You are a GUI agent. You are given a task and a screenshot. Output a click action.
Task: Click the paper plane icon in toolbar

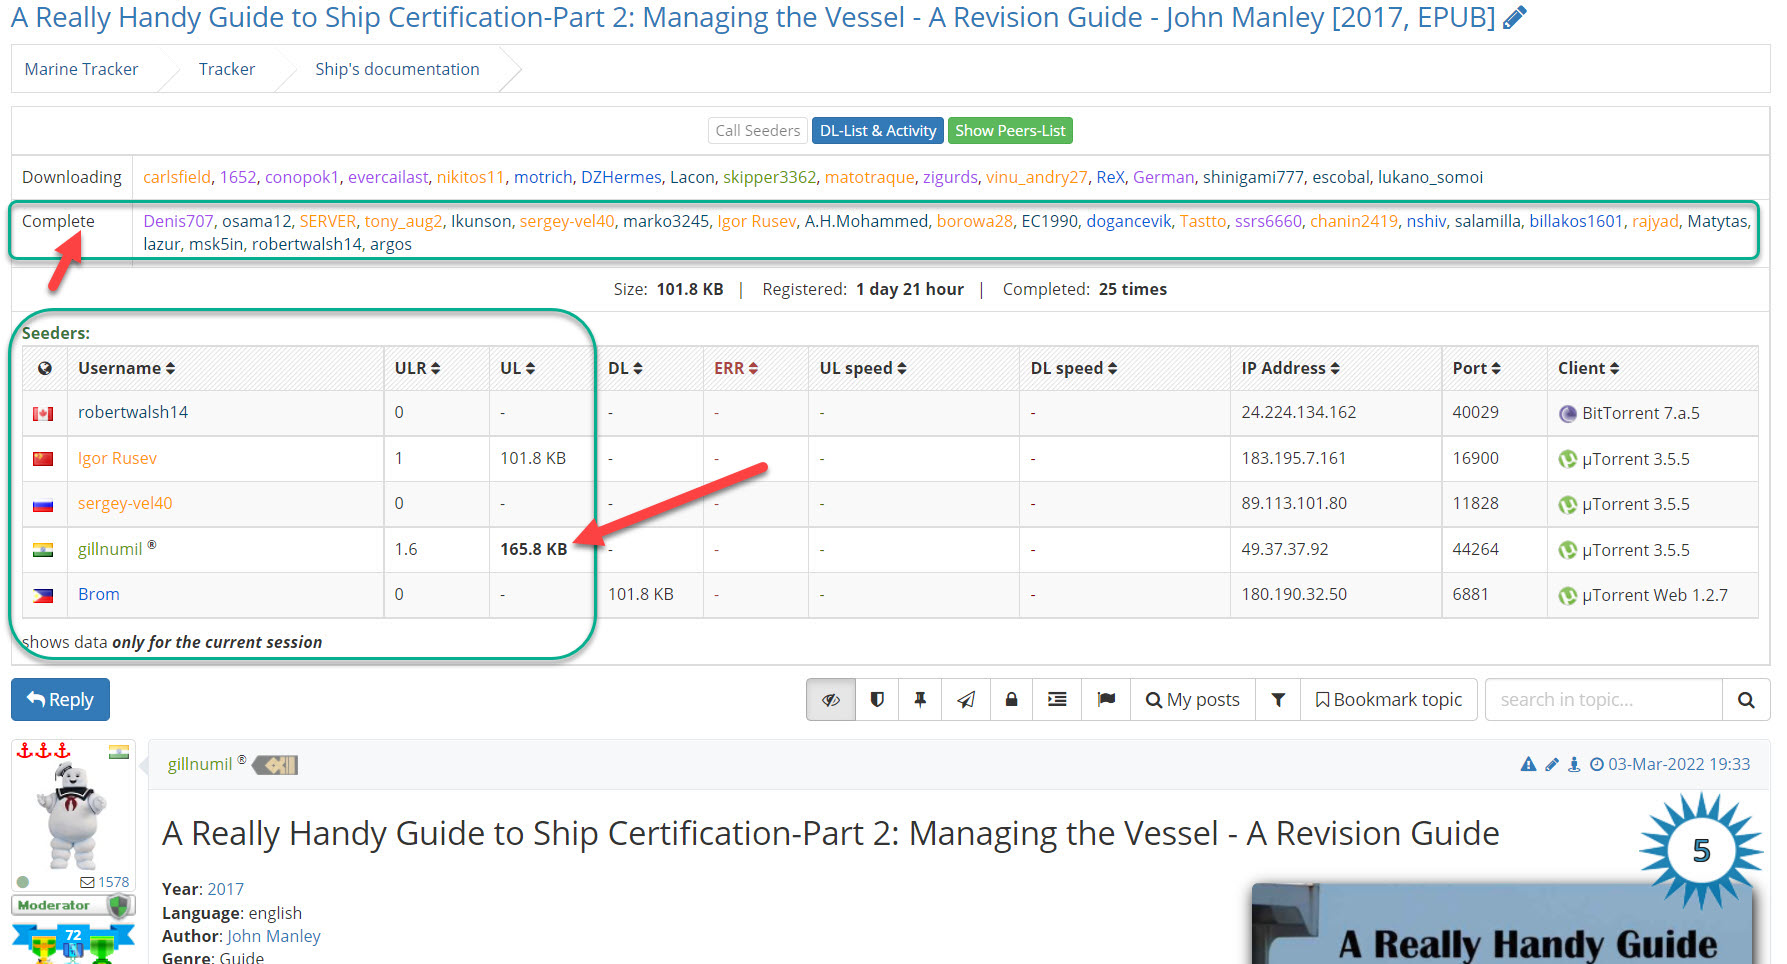coord(966,700)
